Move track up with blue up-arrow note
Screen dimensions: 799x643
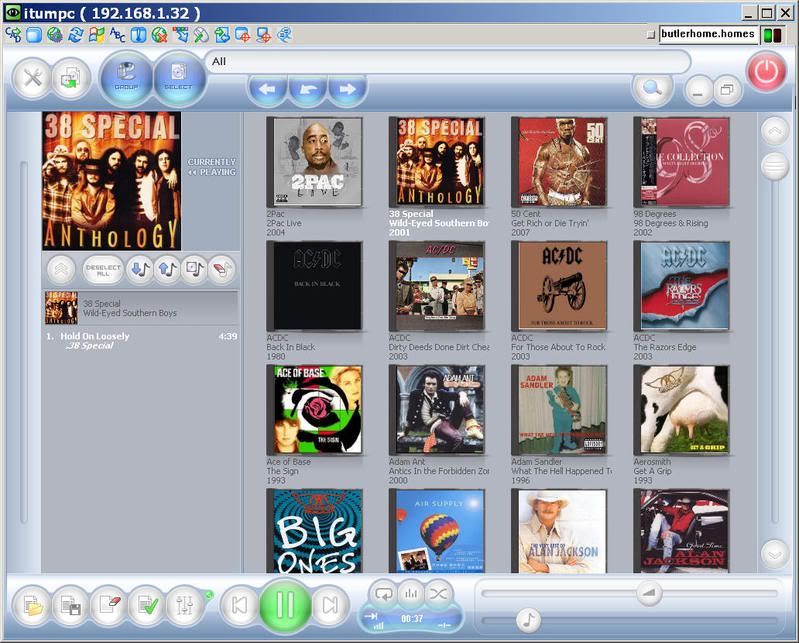pos(167,269)
